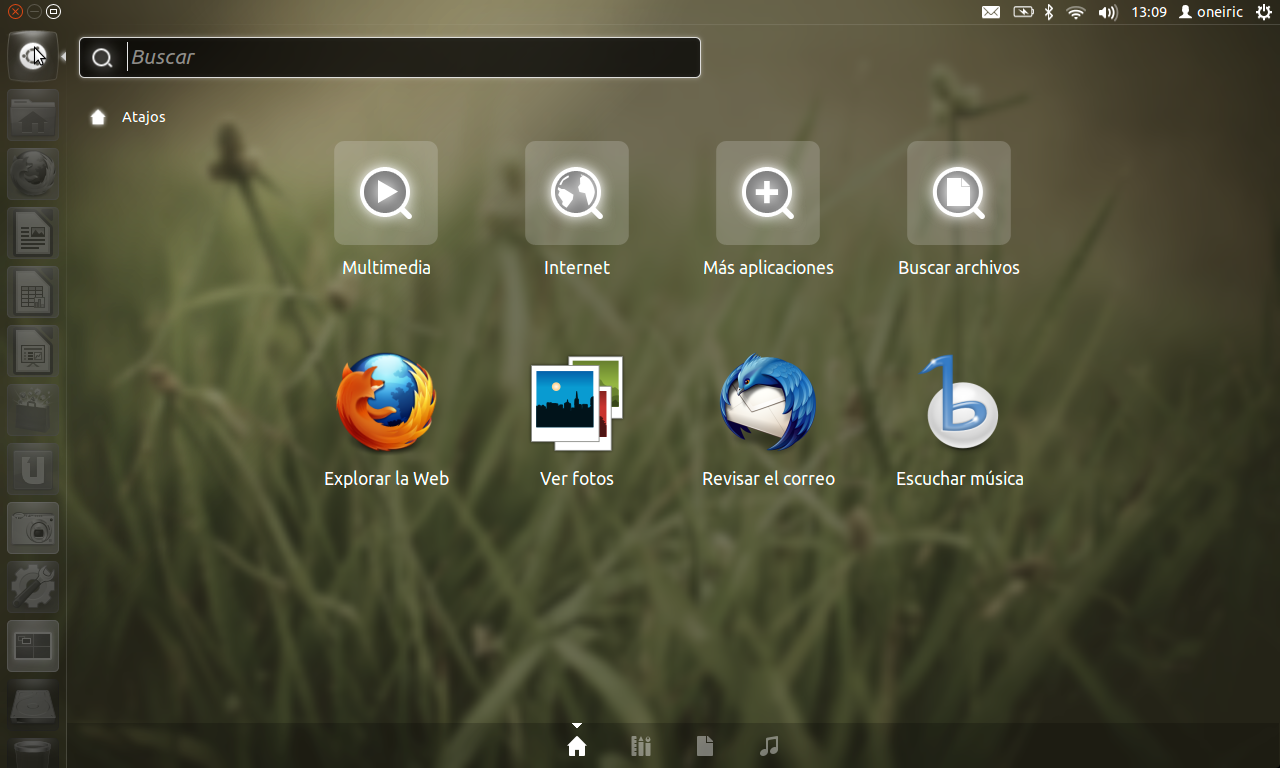
Task: Launch Firefox via Explorar la Web
Action: pos(386,403)
